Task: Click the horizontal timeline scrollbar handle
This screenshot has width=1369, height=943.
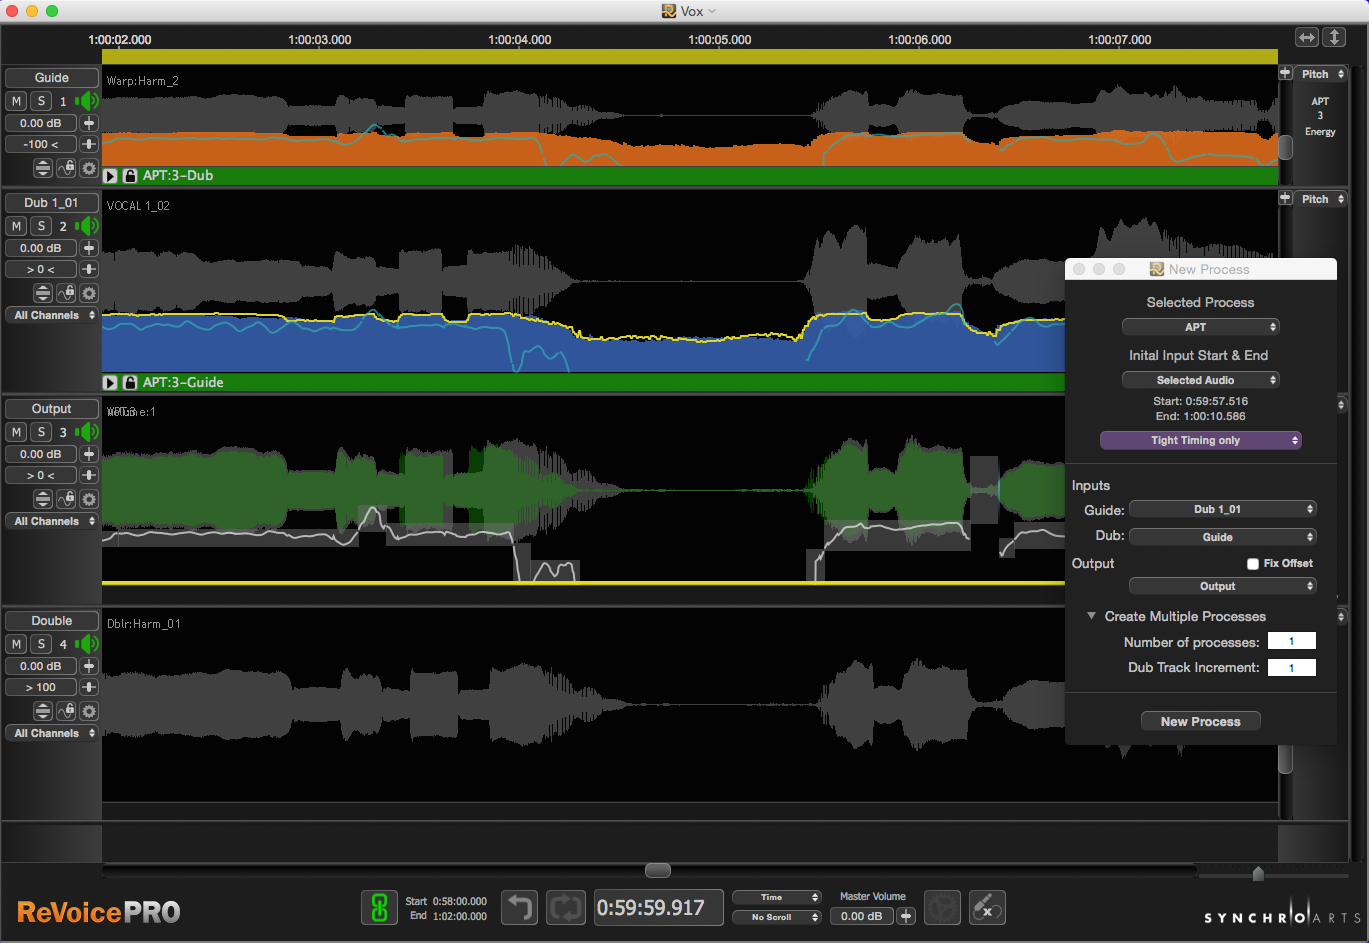Action: pyautogui.click(x=657, y=870)
